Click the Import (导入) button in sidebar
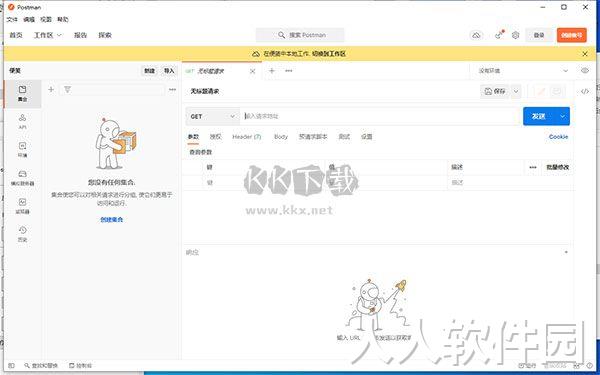600x375 pixels. click(169, 71)
